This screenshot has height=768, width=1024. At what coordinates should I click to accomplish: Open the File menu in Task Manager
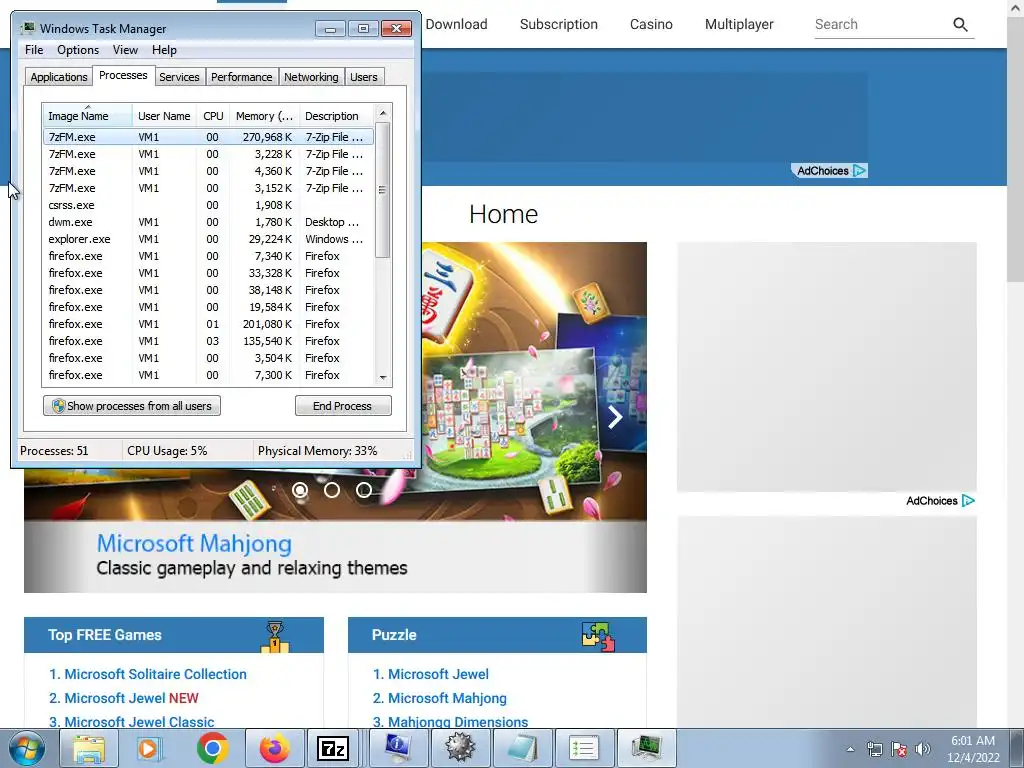tap(34, 50)
